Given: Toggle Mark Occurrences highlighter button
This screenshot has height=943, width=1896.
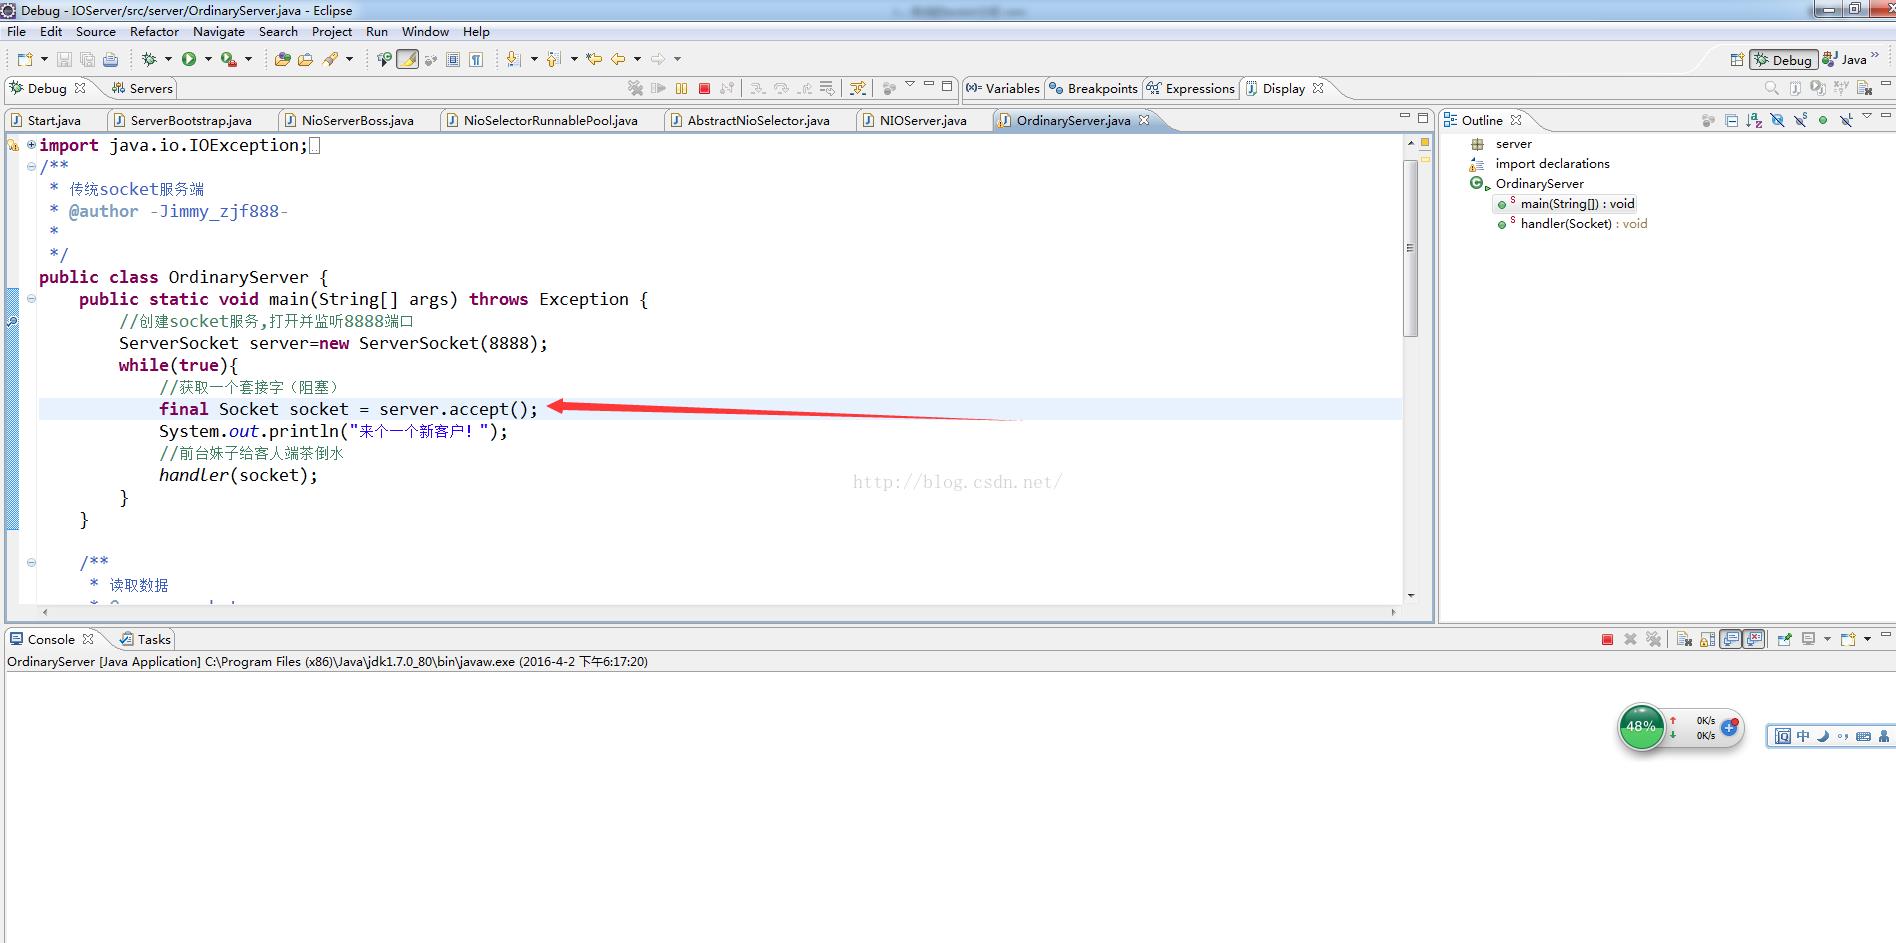Looking at the screenshot, I should coord(407,59).
